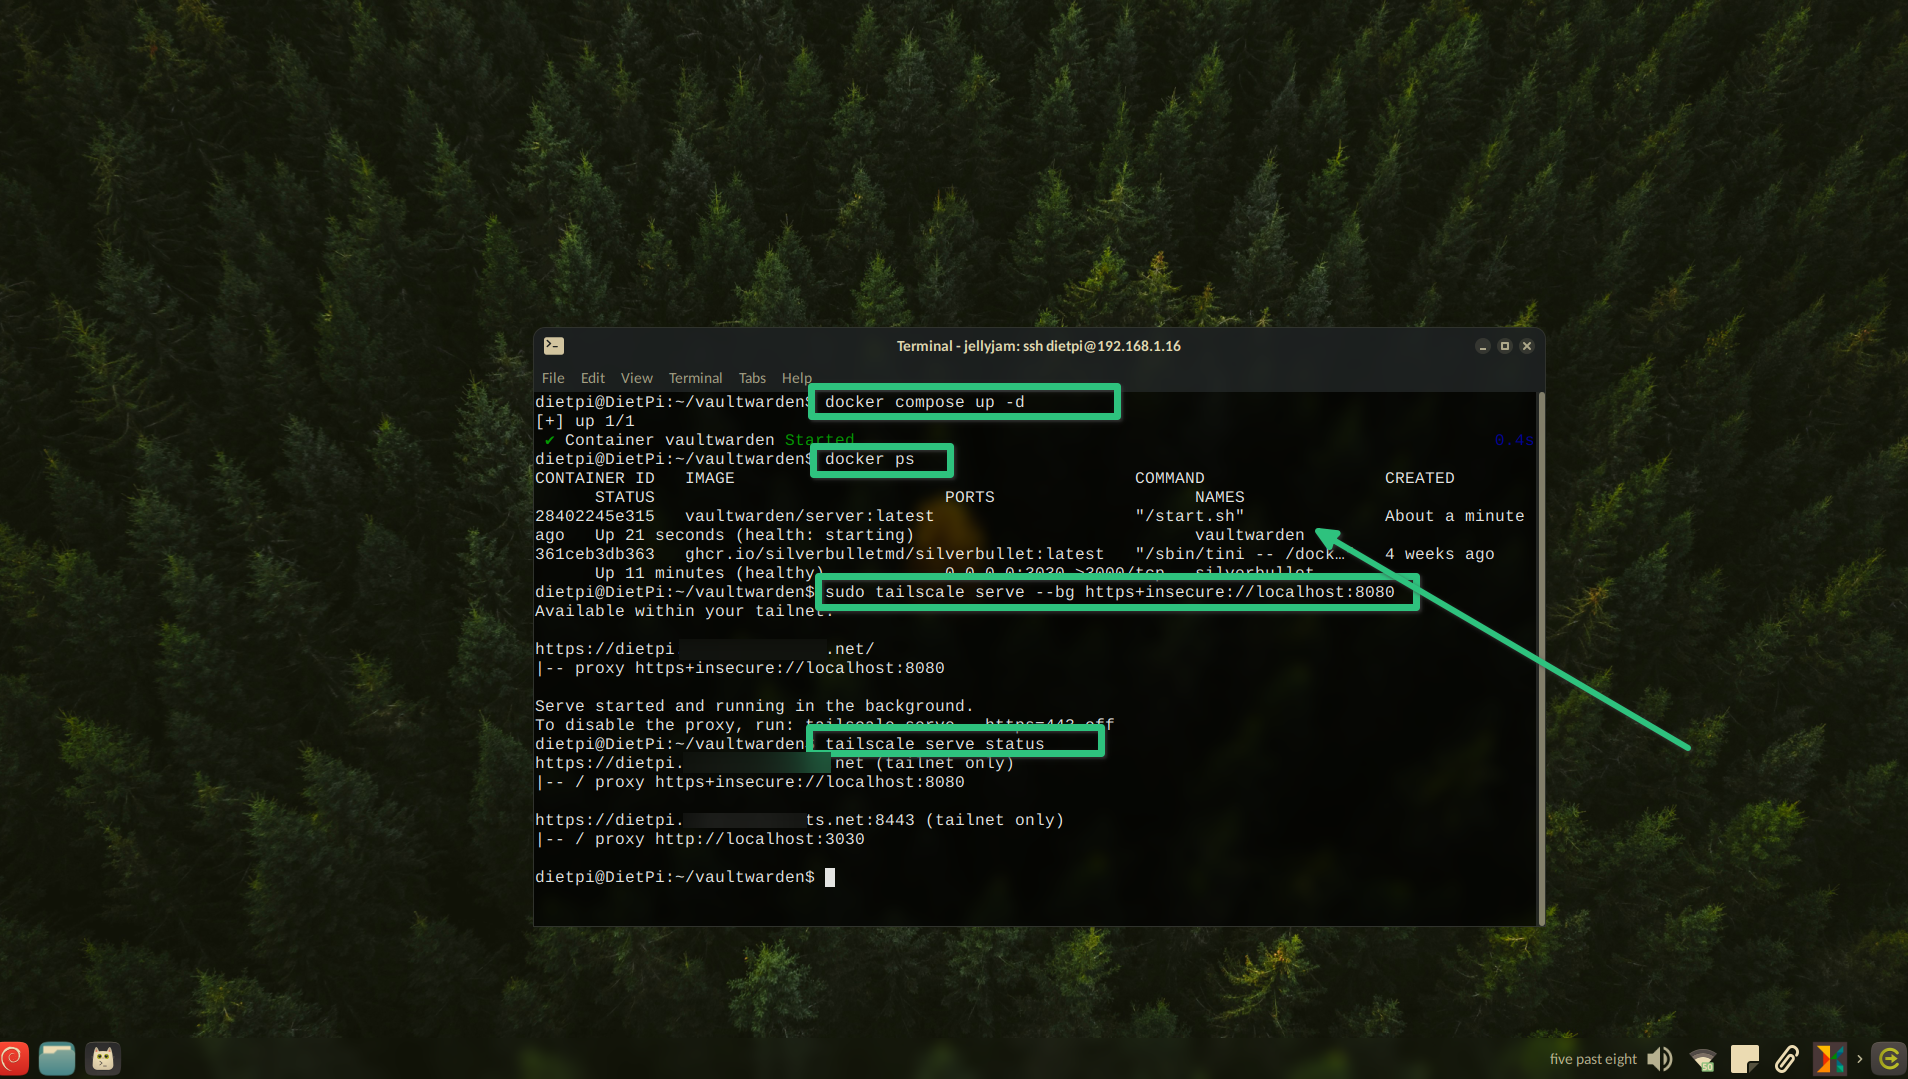Viewport: 1908px width, 1079px height.
Task: Click the terminal window title text
Action: pos(1038,346)
